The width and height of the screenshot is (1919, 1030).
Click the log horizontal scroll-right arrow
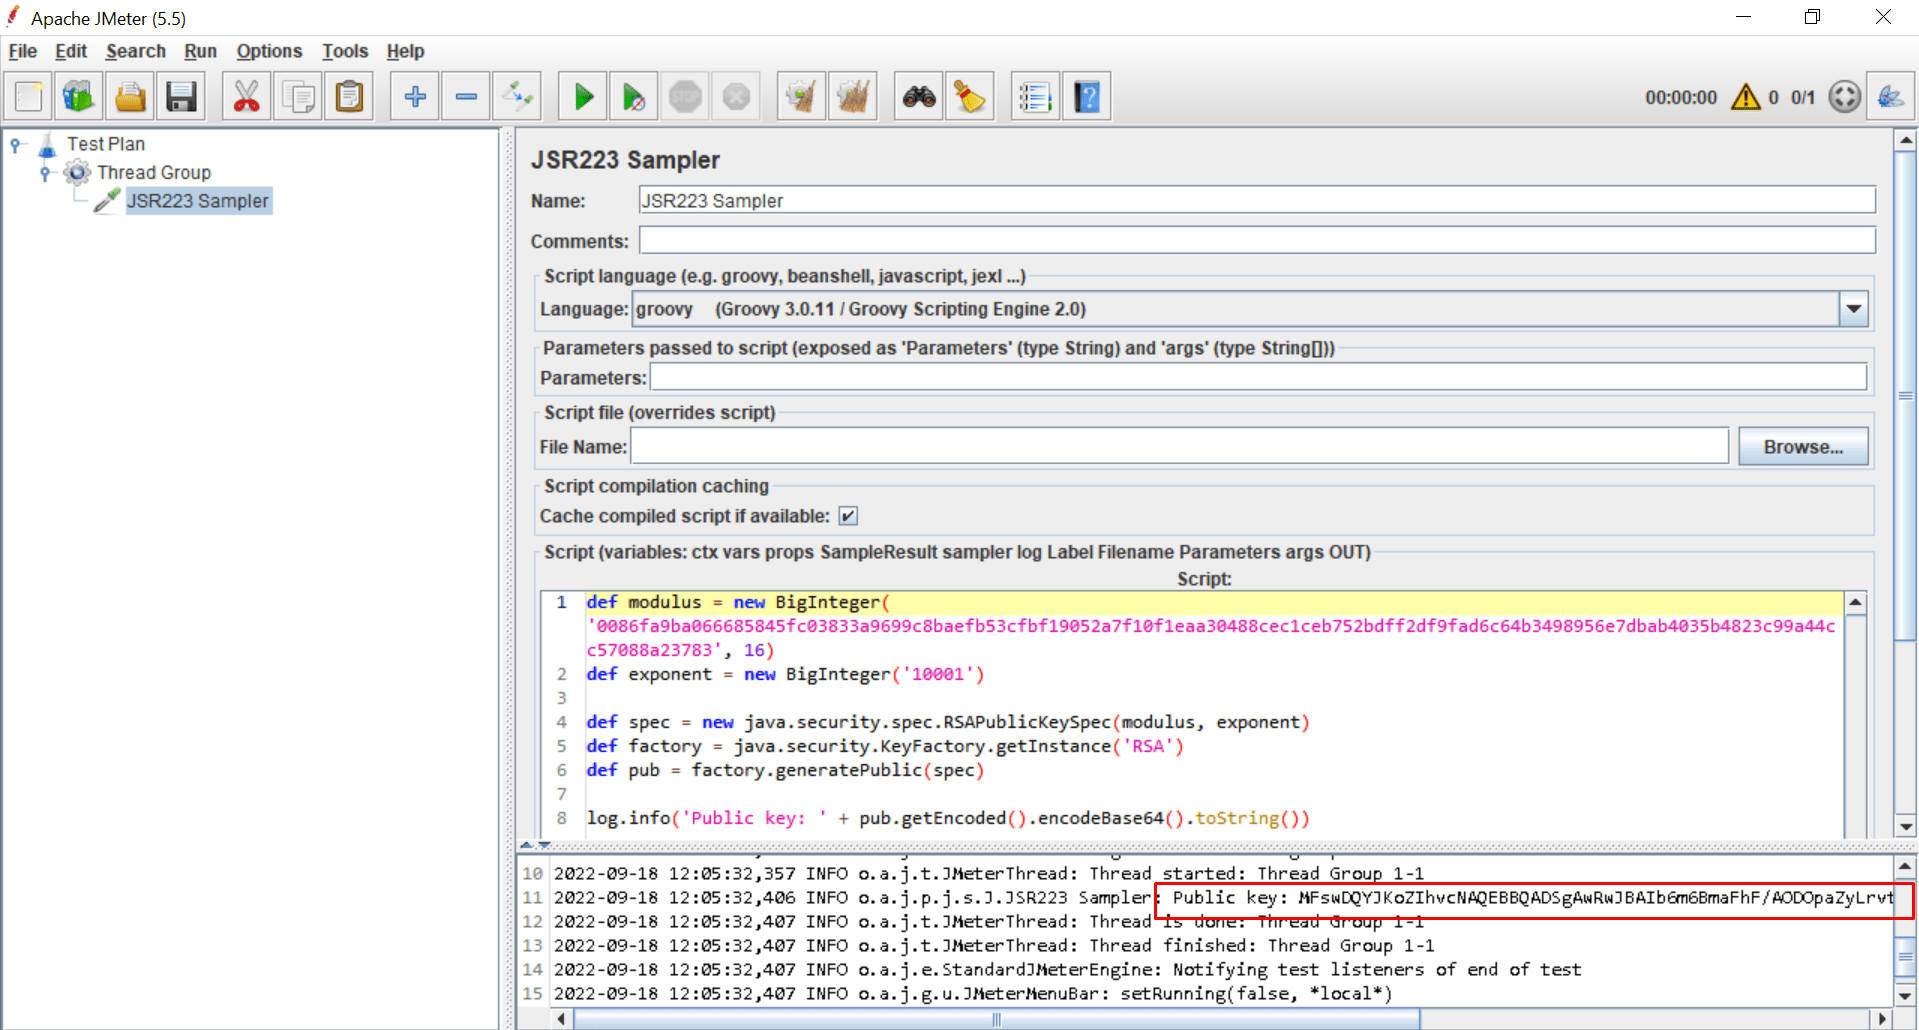(x=1883, y=1019)
